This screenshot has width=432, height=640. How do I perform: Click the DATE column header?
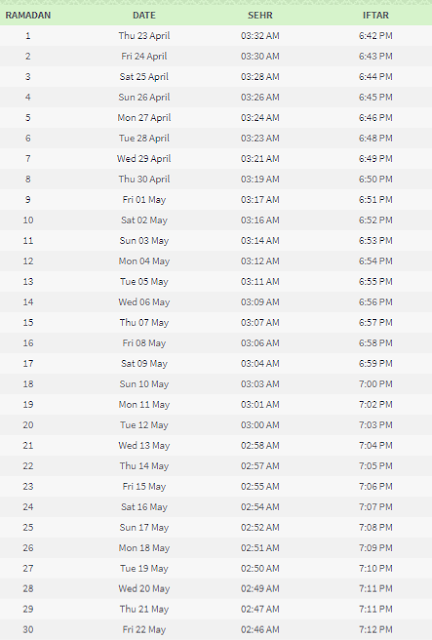[144, 16]
